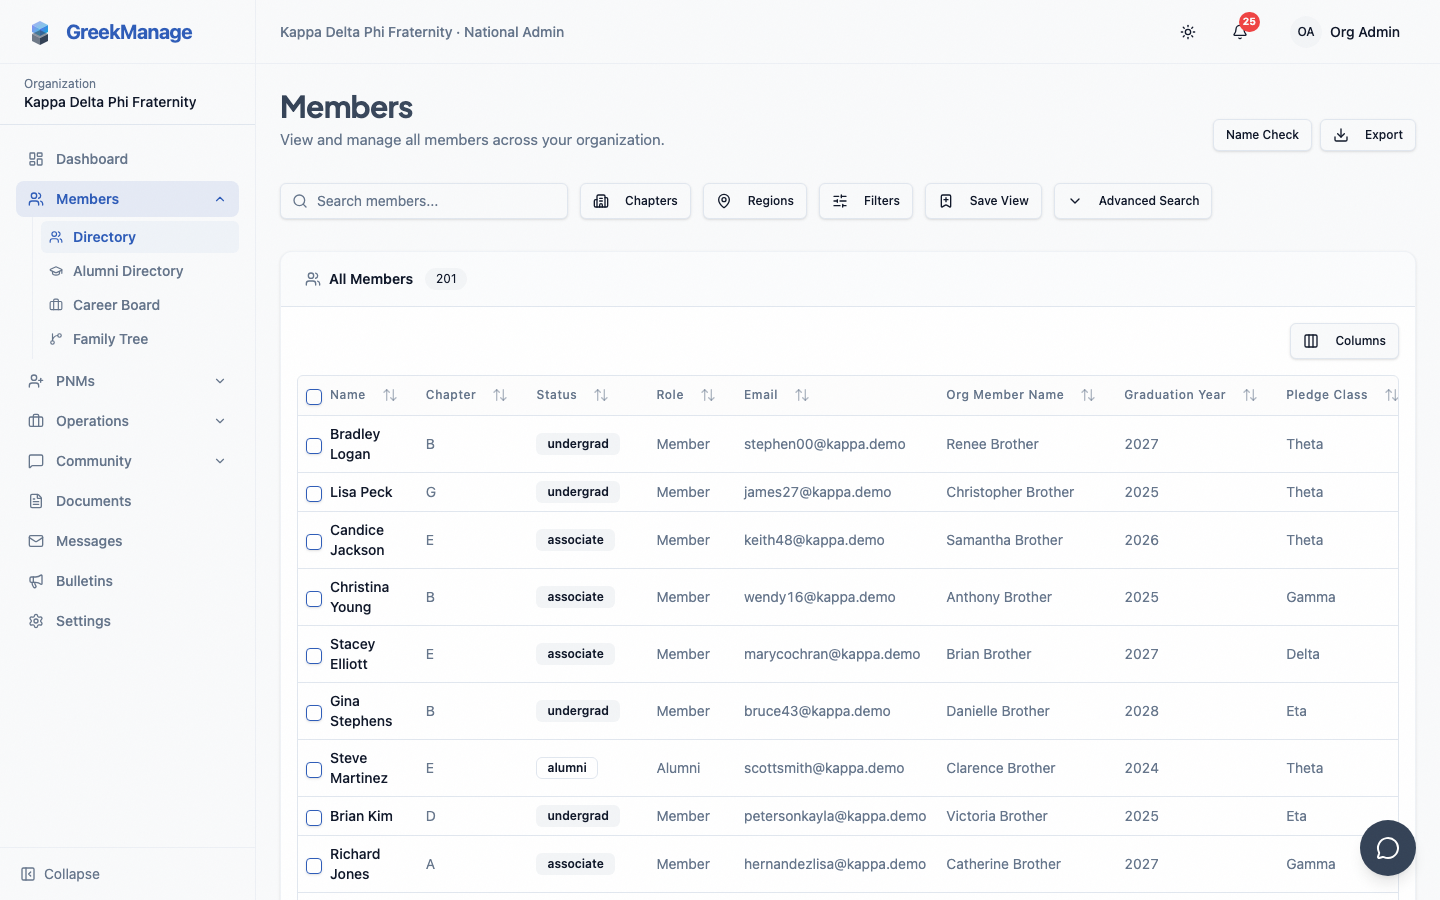Click Collapse at sidebar bottom
The width and height of the screenshot is (1440, 900).
point(61,874)
